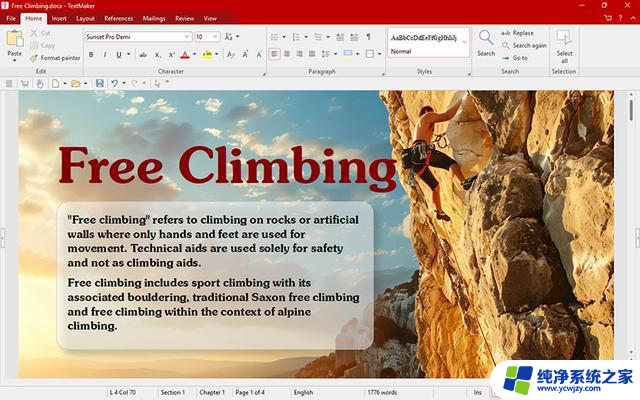Viewport: 640px width, 400px height.
Task: Collapse the ribbon using the chevron
Action: click(x=633, y=18)
